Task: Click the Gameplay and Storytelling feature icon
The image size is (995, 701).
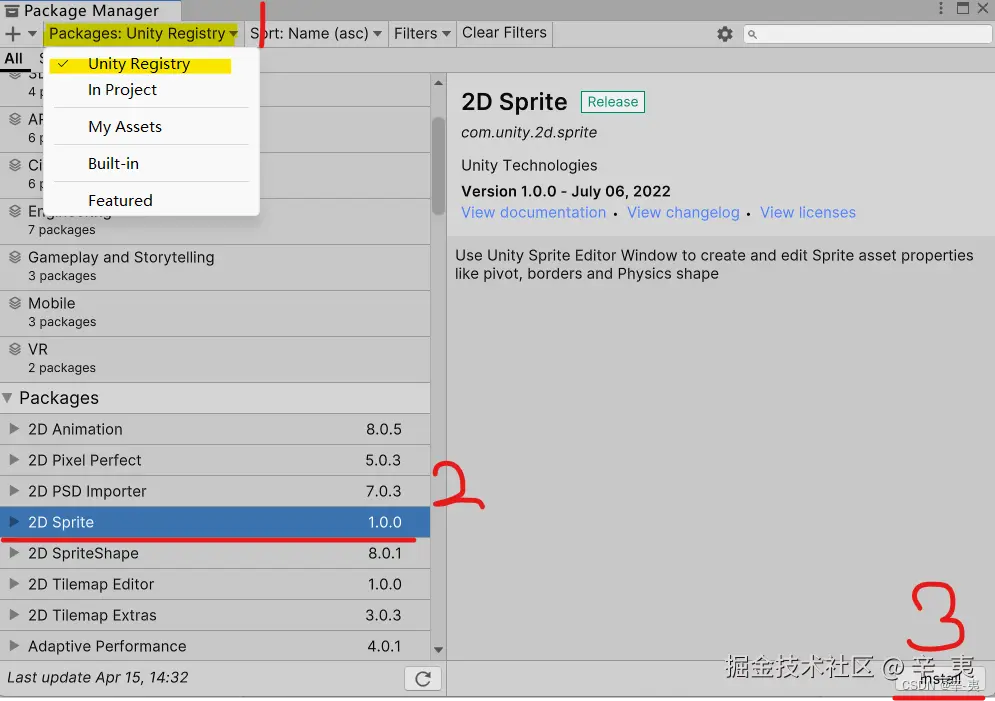Action: pyautogui.click(x=15, y=257)
